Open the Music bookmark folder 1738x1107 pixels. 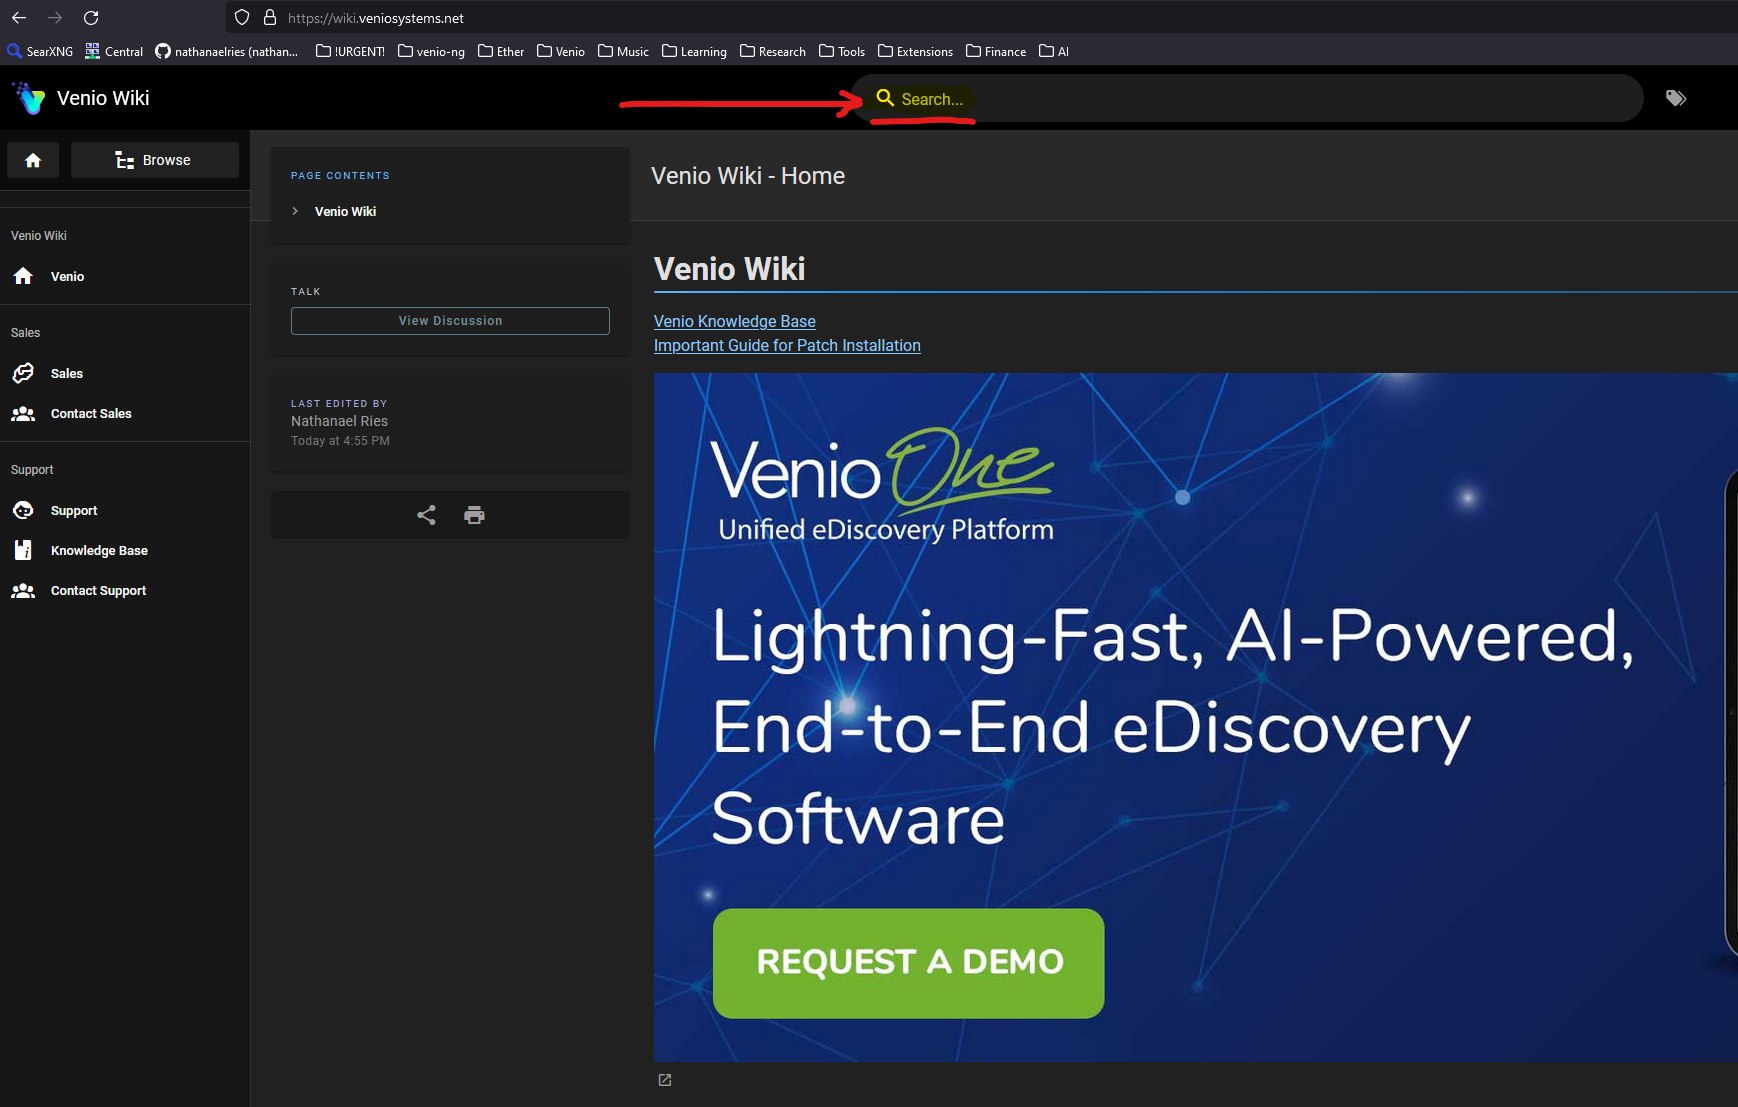coord(623,51)
